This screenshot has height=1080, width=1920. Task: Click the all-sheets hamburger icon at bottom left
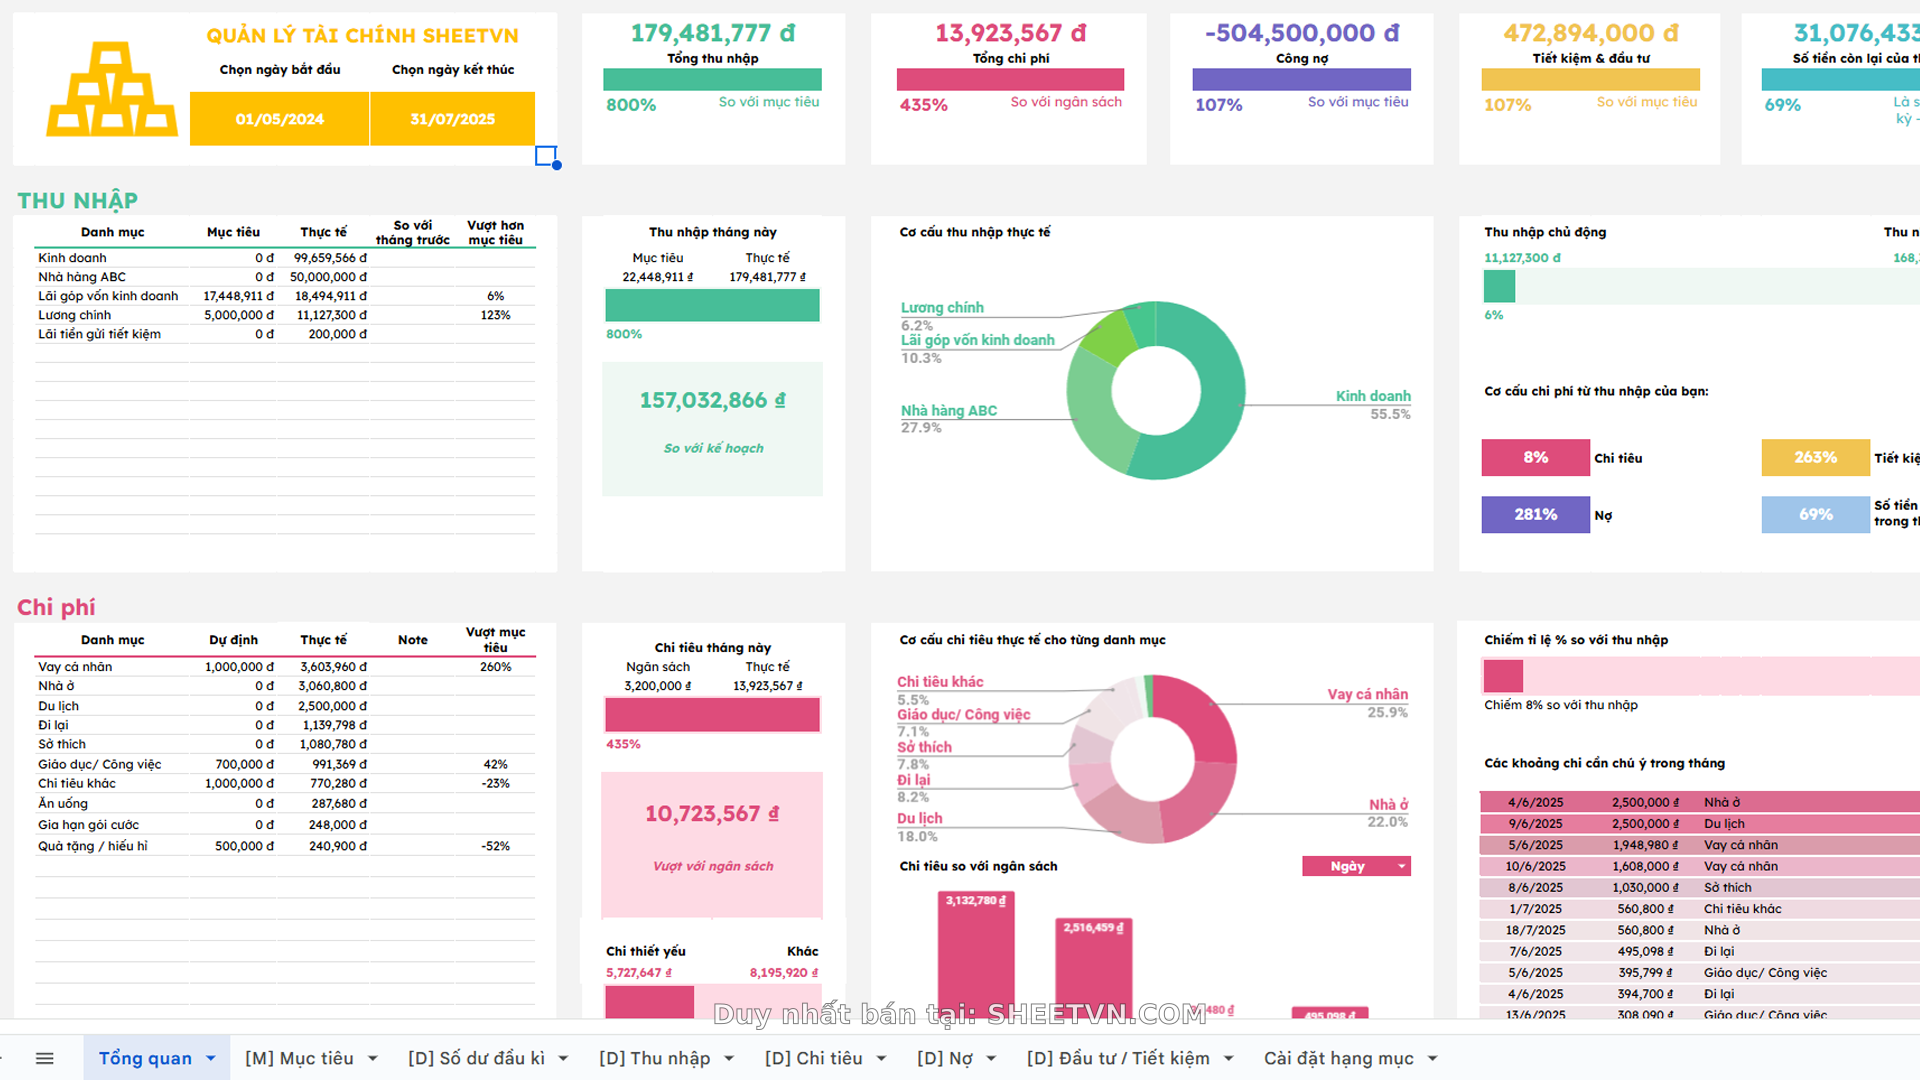pos(44,1057)
